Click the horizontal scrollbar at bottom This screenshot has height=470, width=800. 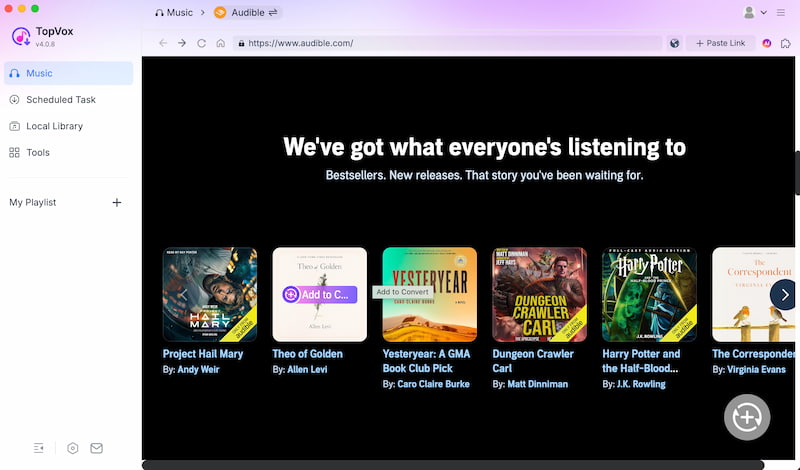[453, 465]
